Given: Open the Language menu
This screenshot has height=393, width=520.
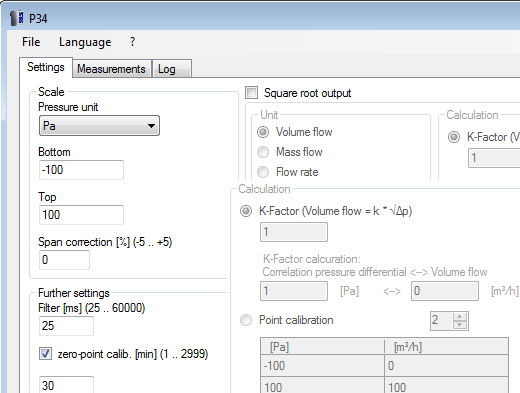Looking at the screenshot, I should click(85, 42).
